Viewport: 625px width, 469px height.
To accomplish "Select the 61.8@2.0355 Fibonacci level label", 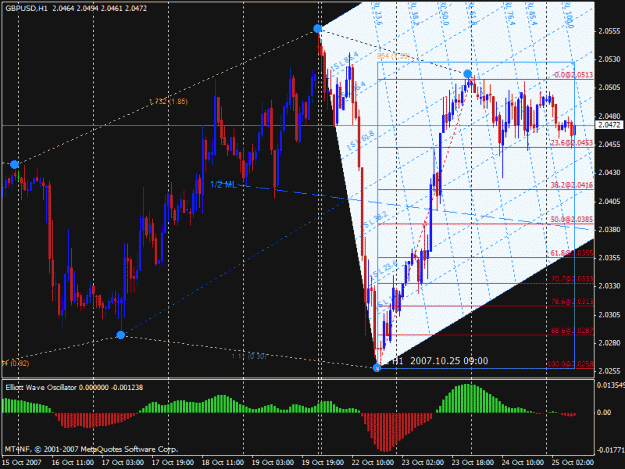I will pos(572,253).
